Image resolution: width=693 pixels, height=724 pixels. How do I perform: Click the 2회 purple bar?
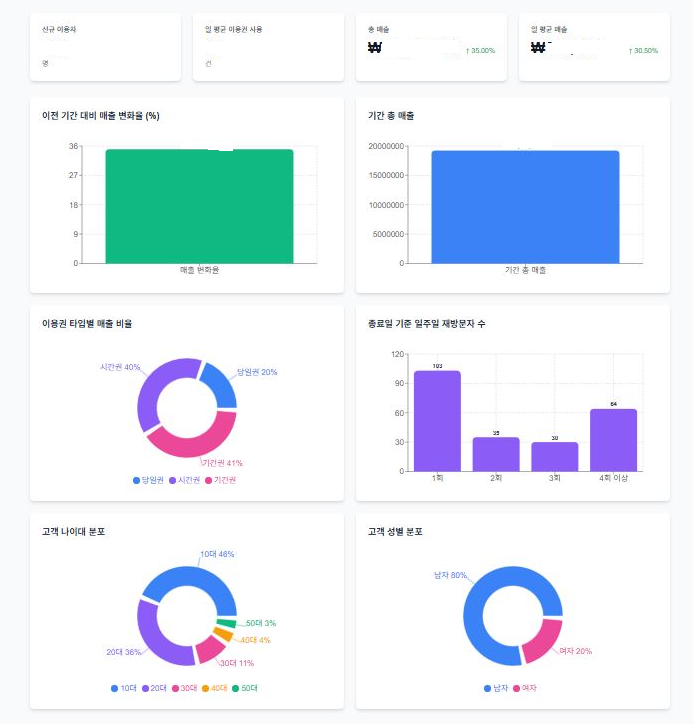[496, 454]
